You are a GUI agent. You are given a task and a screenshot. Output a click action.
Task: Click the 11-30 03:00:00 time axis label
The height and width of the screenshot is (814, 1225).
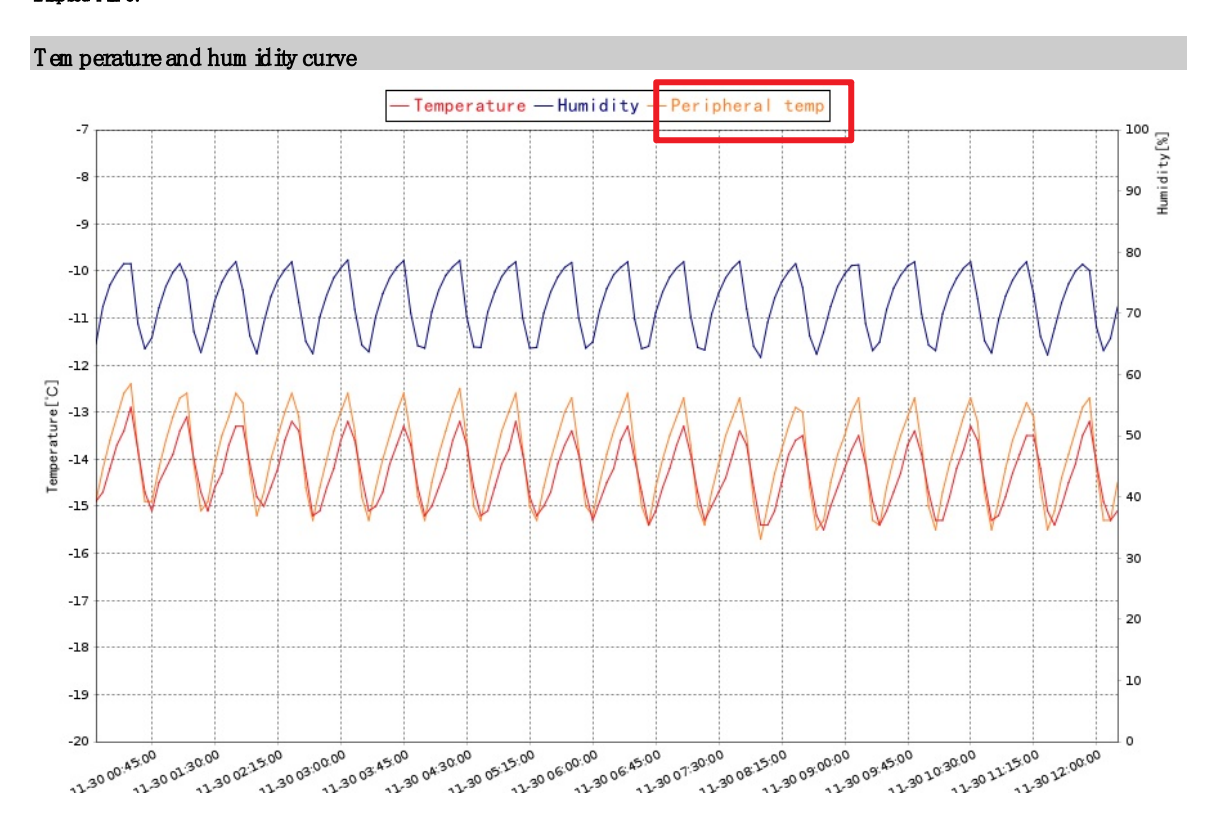pos(304,772)
